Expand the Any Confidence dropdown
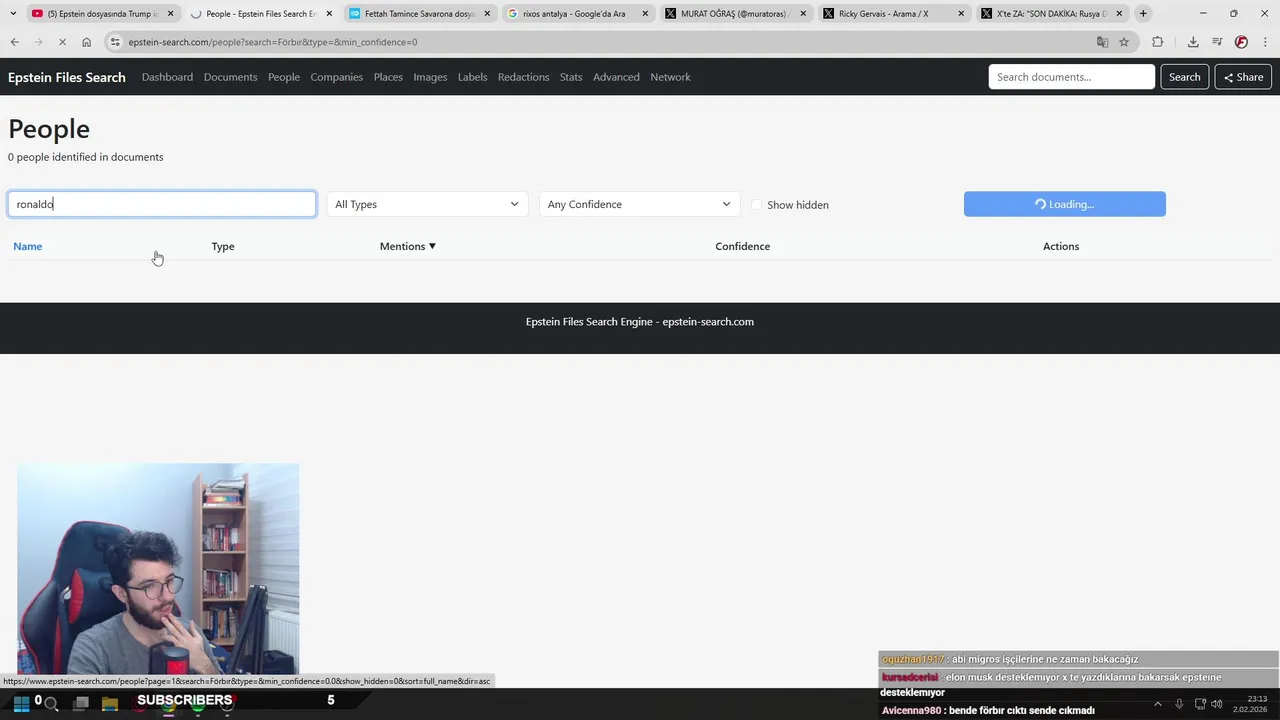This screenshot has height=720, width=1280. click(x=640, y=204)
